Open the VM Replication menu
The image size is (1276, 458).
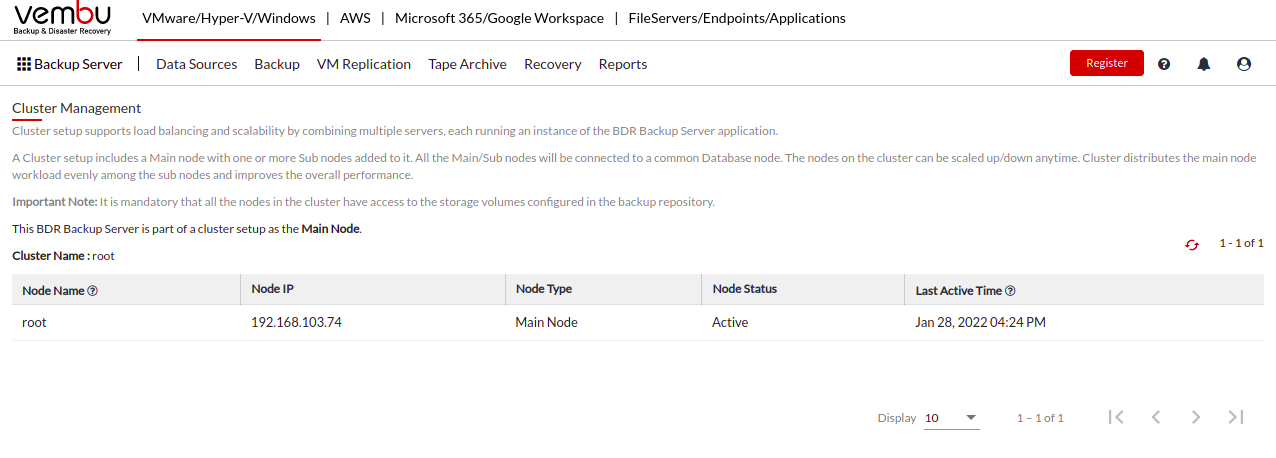tap(364, 64)
